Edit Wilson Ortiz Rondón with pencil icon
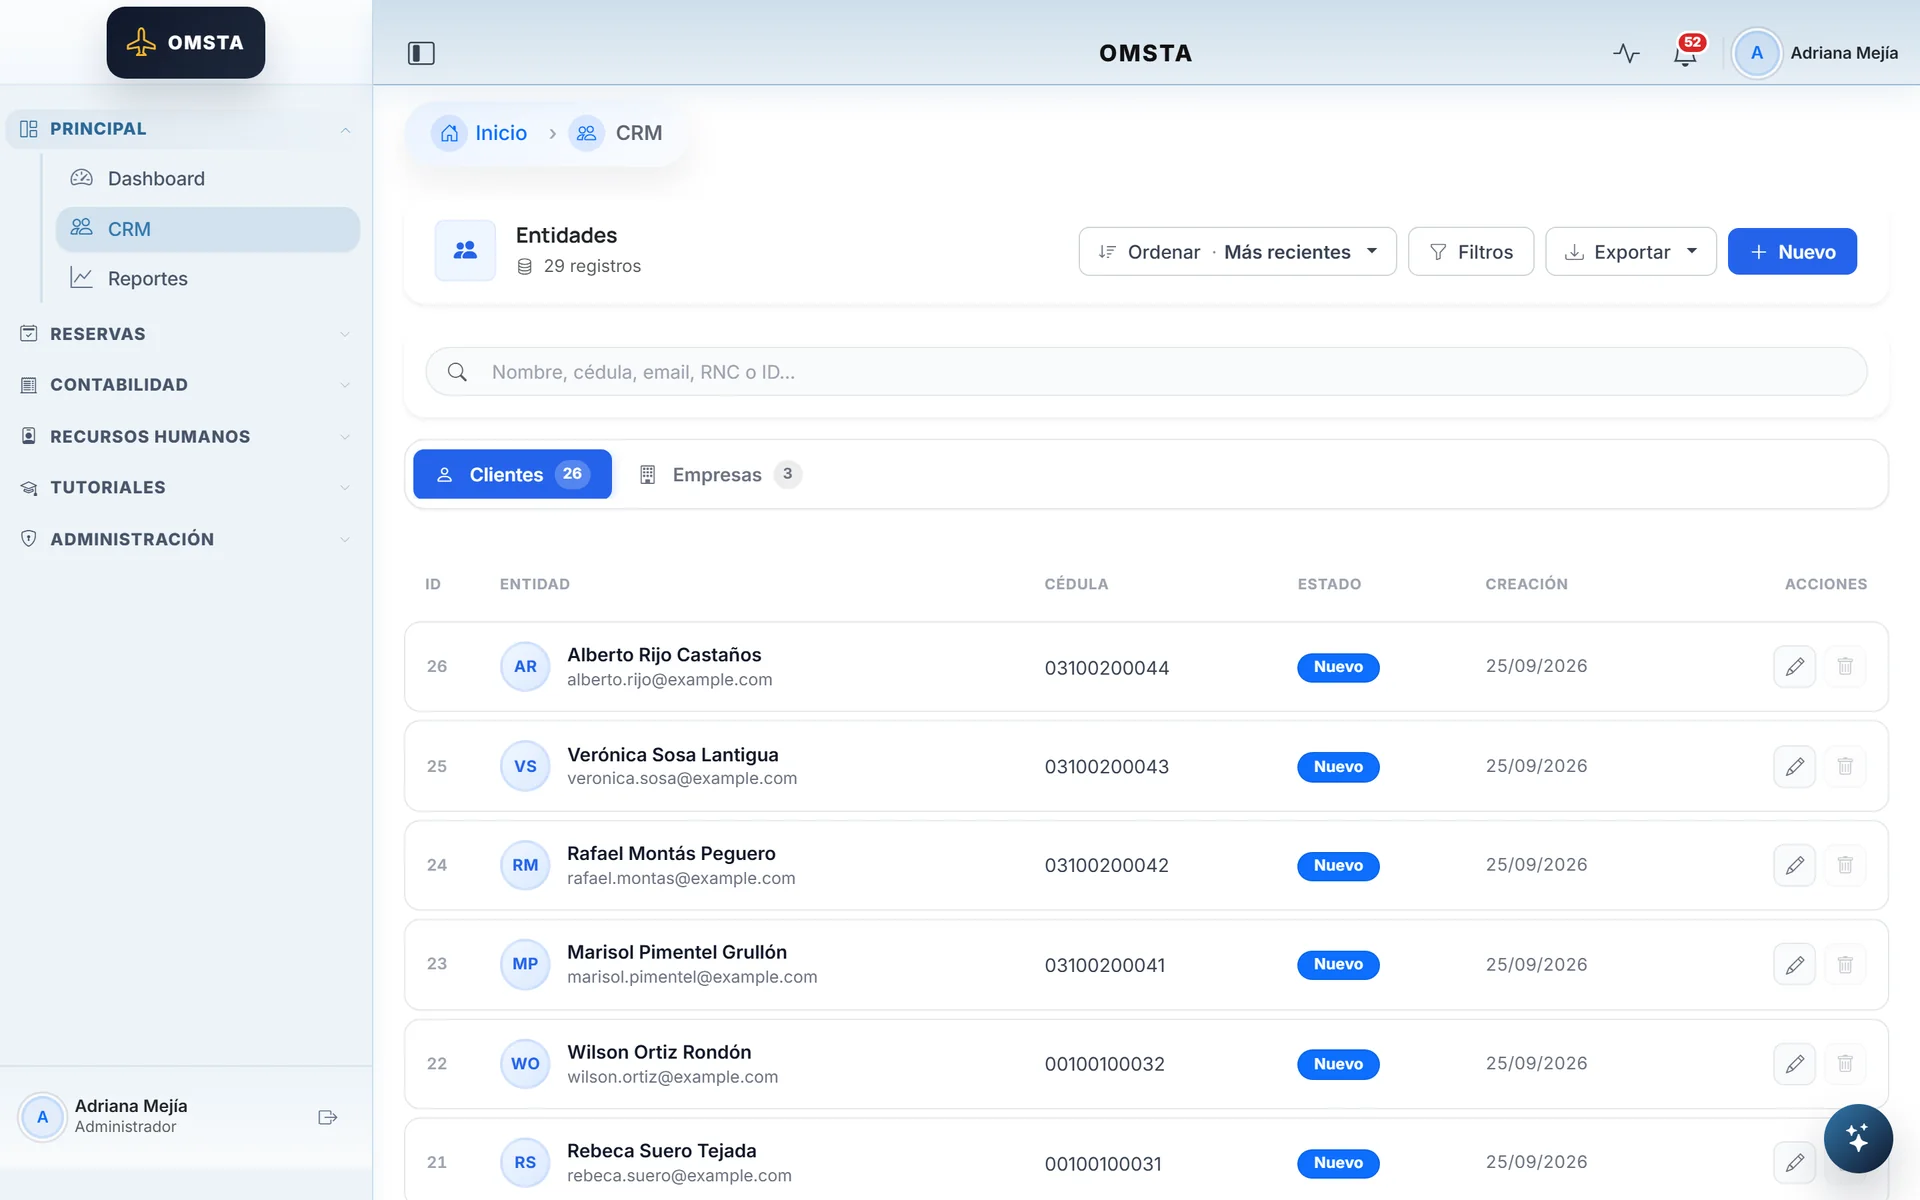Screen dimensions: 1920x1200 click(1794, 1063)
